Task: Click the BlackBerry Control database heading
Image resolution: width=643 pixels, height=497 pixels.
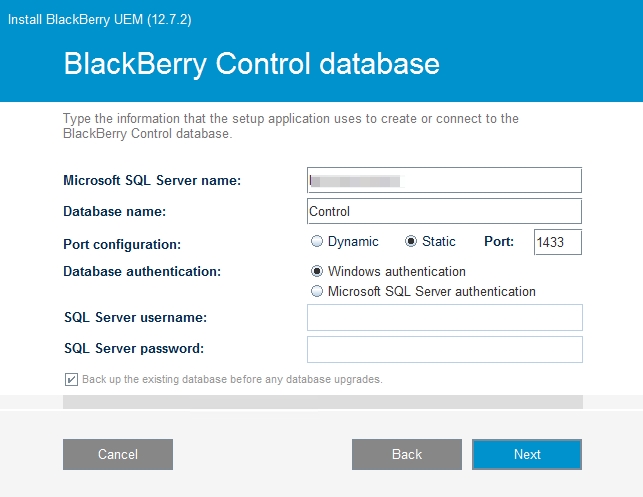Action: (251, 64)
